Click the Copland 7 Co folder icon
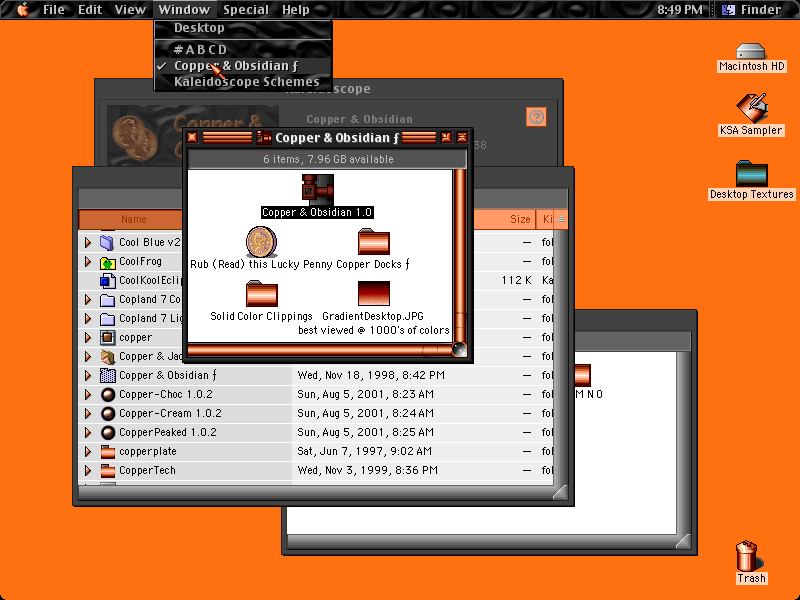 coord(107,299)
